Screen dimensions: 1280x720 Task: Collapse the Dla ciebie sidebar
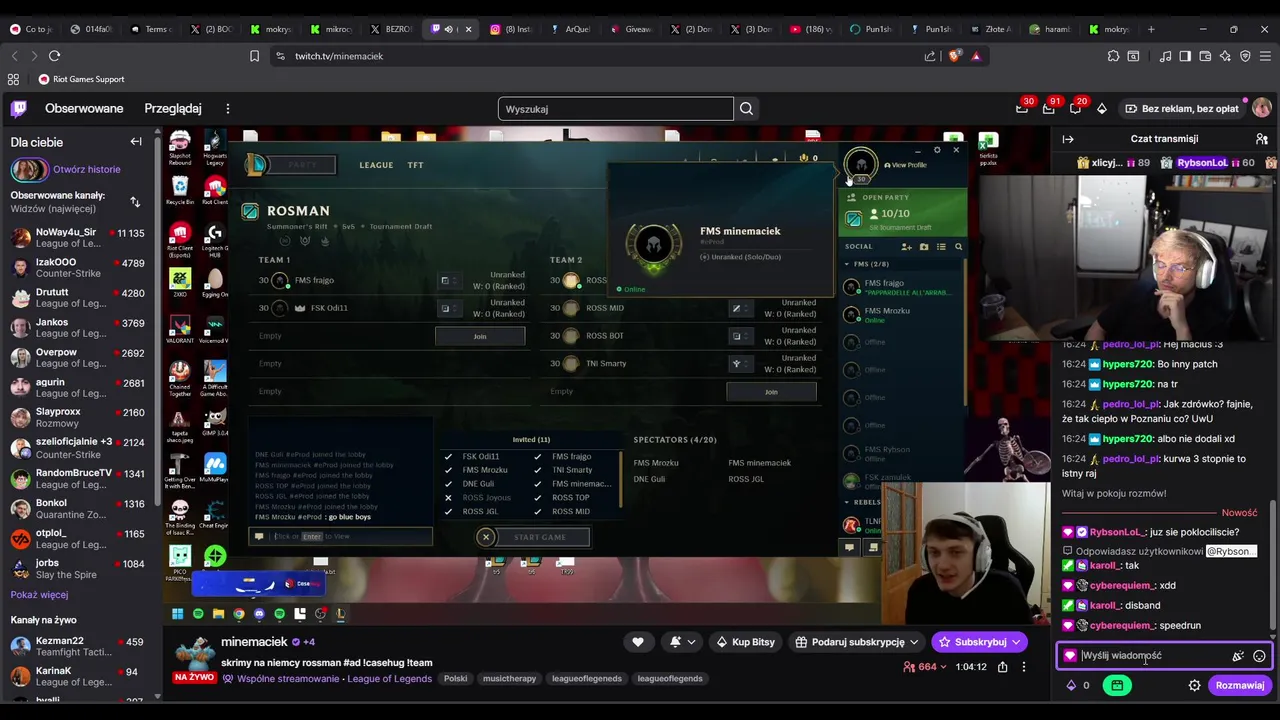point(136,142)
